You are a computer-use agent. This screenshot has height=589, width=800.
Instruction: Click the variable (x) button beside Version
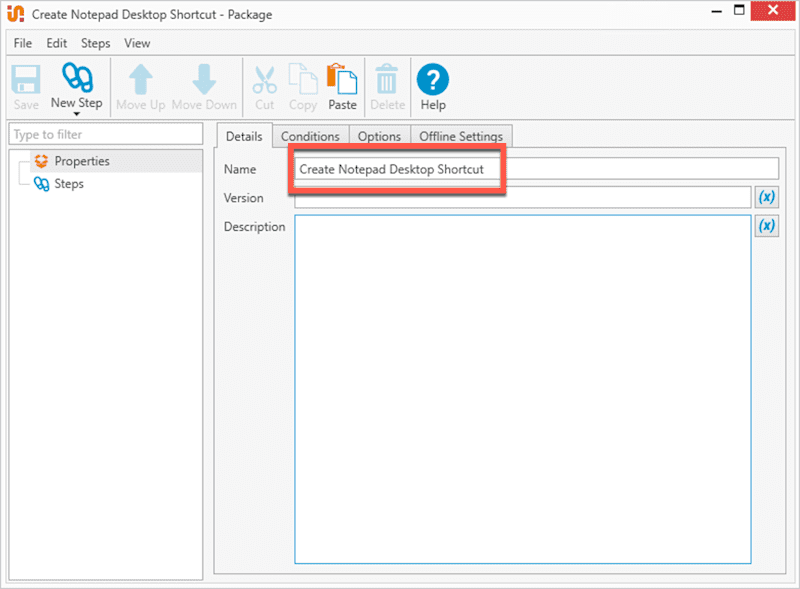pos(766,197)
